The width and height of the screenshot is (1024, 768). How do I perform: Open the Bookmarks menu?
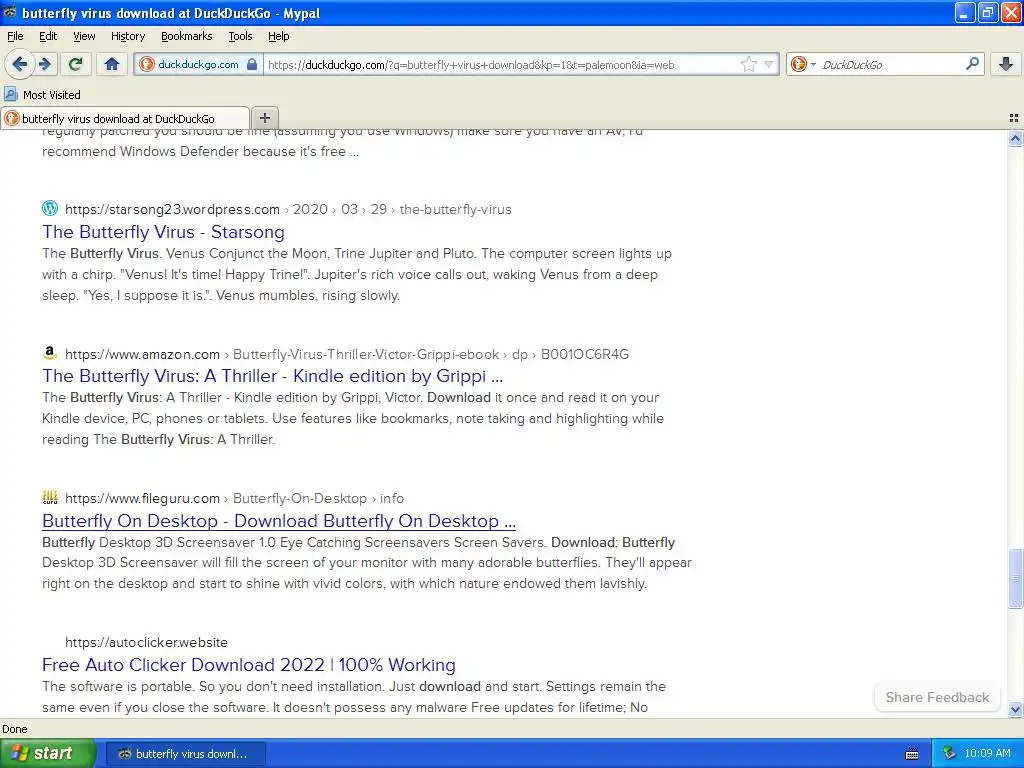tap(186, 36)
